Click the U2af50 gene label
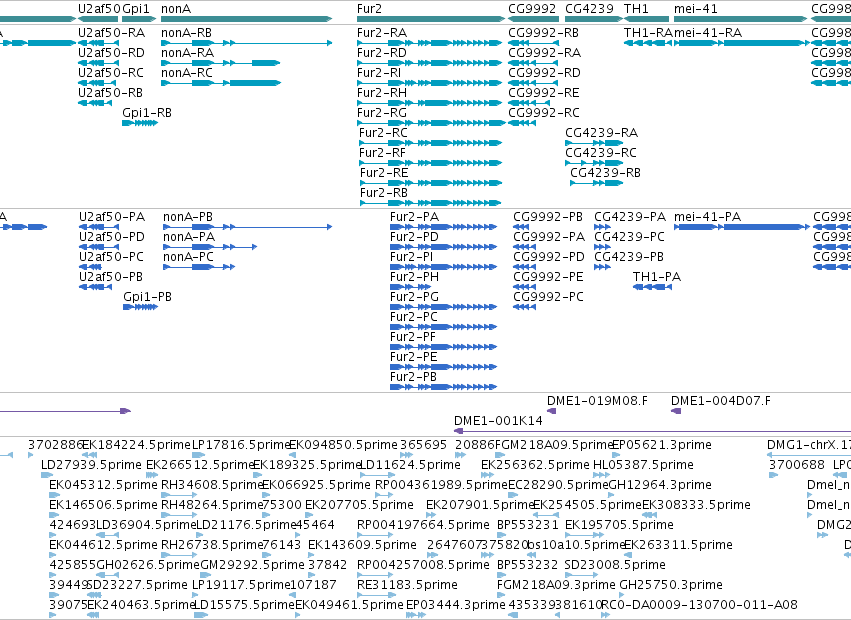This screenshot has height=620, width=851. (x=99, y=9)
